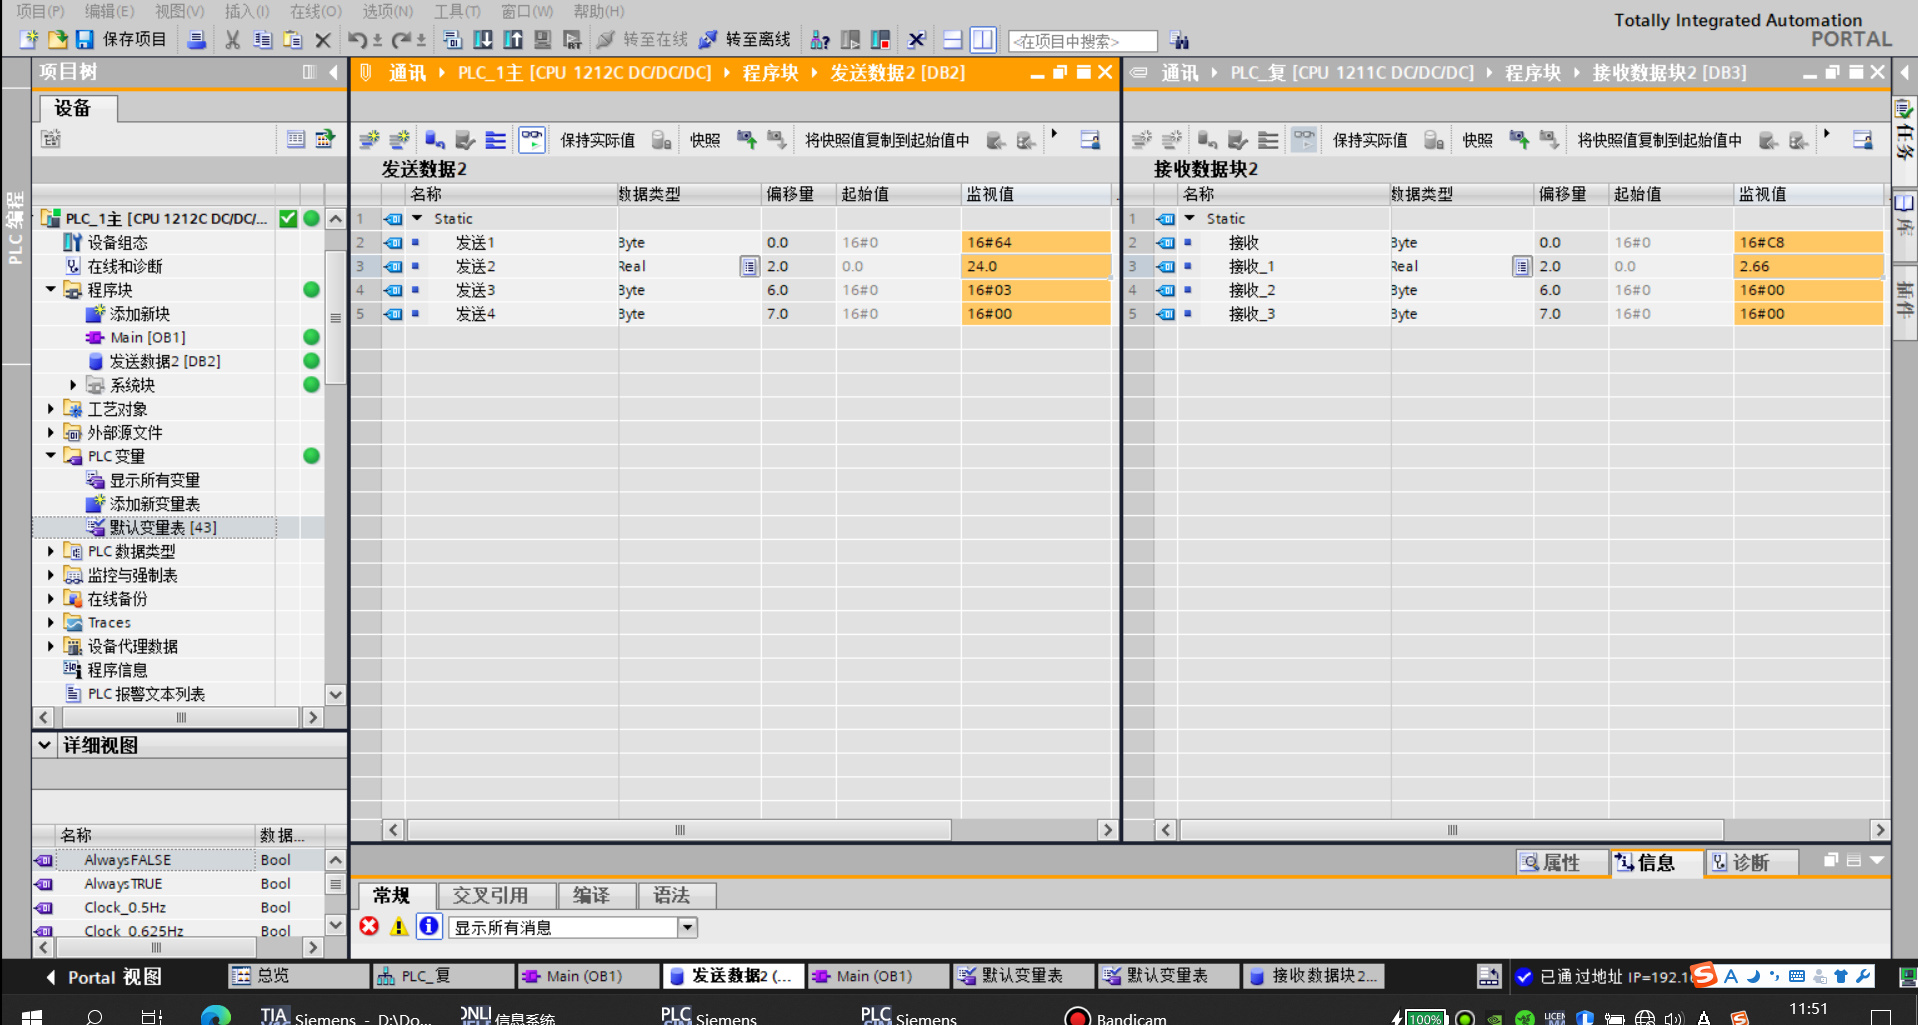Add row icon in 发送数据2 toolbar
Image resolution: width=1918 pixels, height=1025 pixels.
click(x=399, y=140)
